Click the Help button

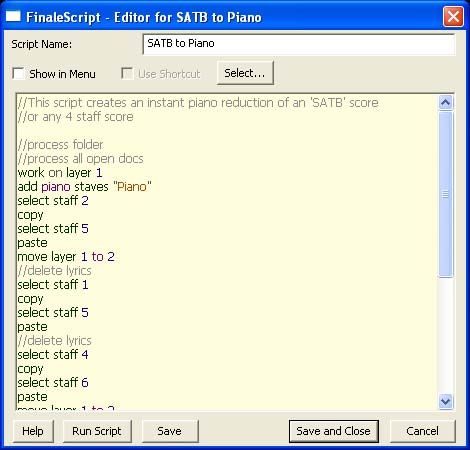click(33, 431)
